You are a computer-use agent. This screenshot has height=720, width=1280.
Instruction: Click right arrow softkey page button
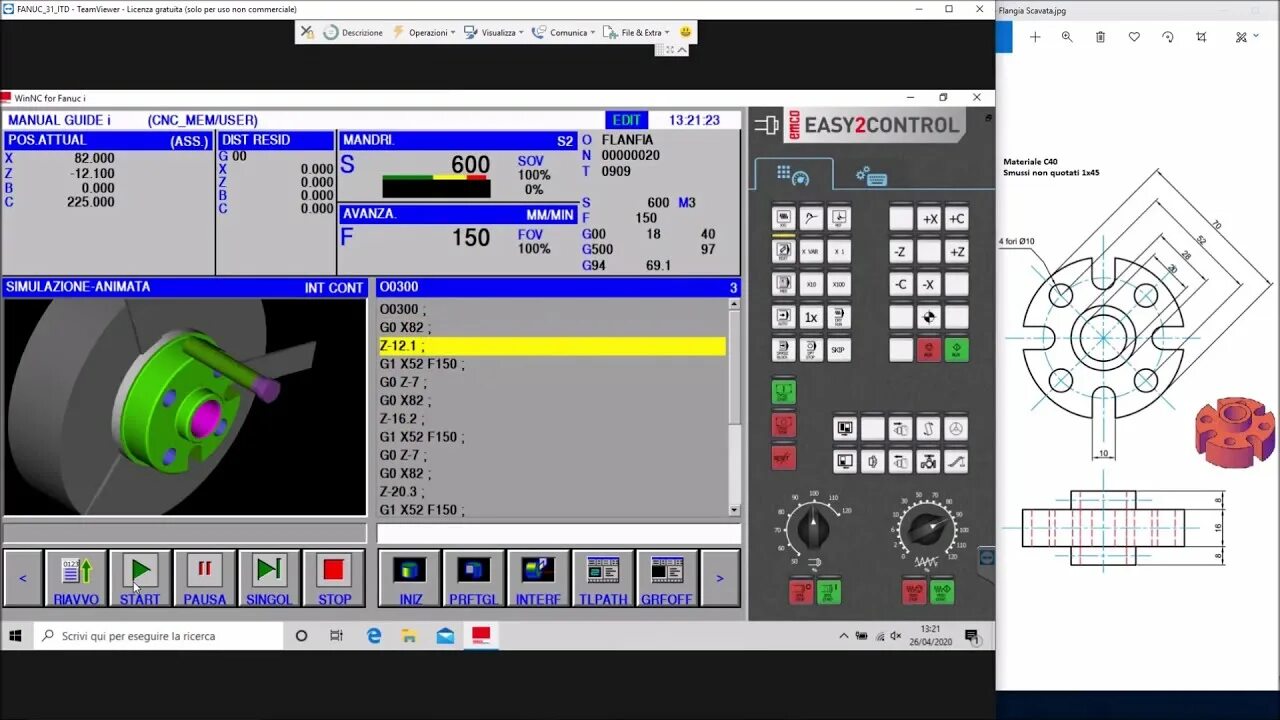719,579
